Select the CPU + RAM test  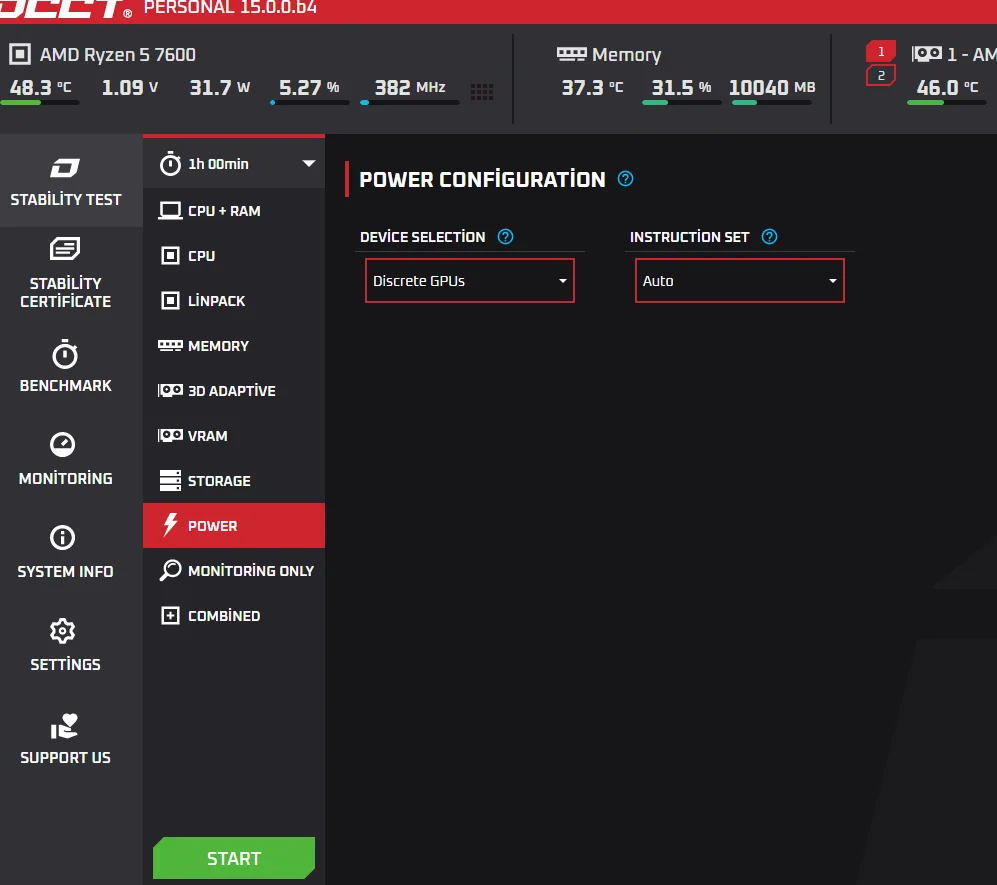point(234,210)
